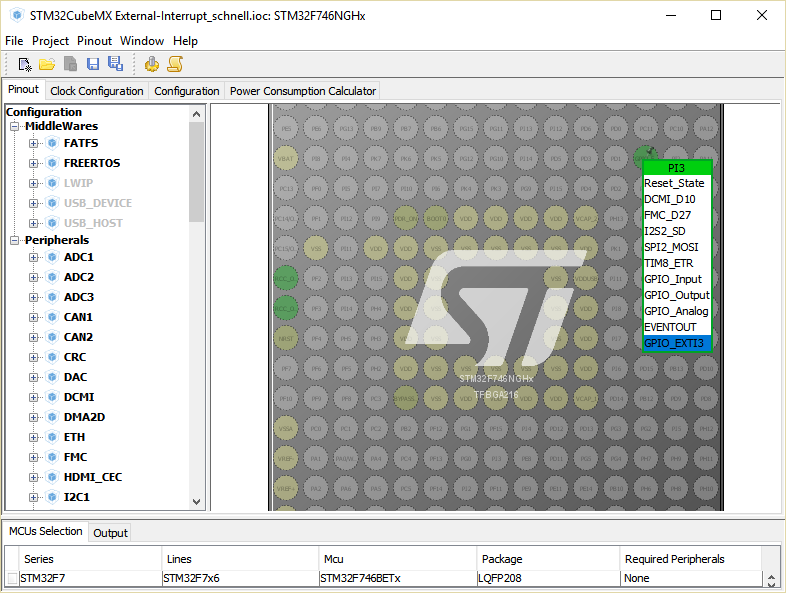Expand the FATFS node

click(x=33, y=144)
